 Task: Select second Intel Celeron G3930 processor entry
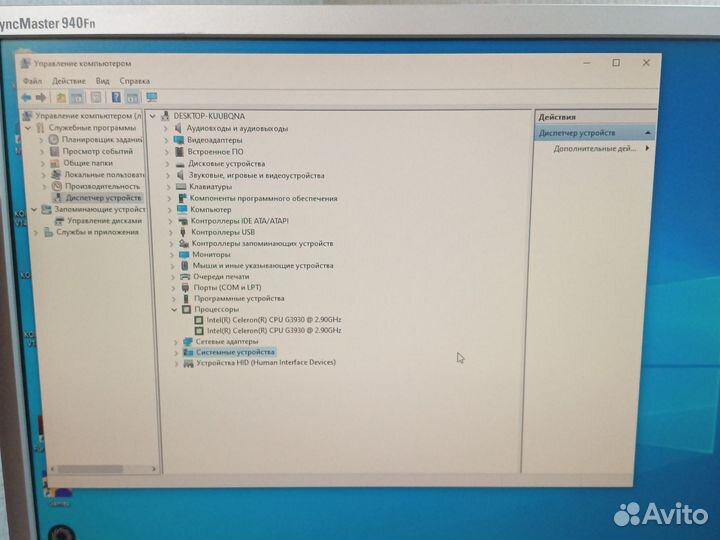[x=274, y=331]
